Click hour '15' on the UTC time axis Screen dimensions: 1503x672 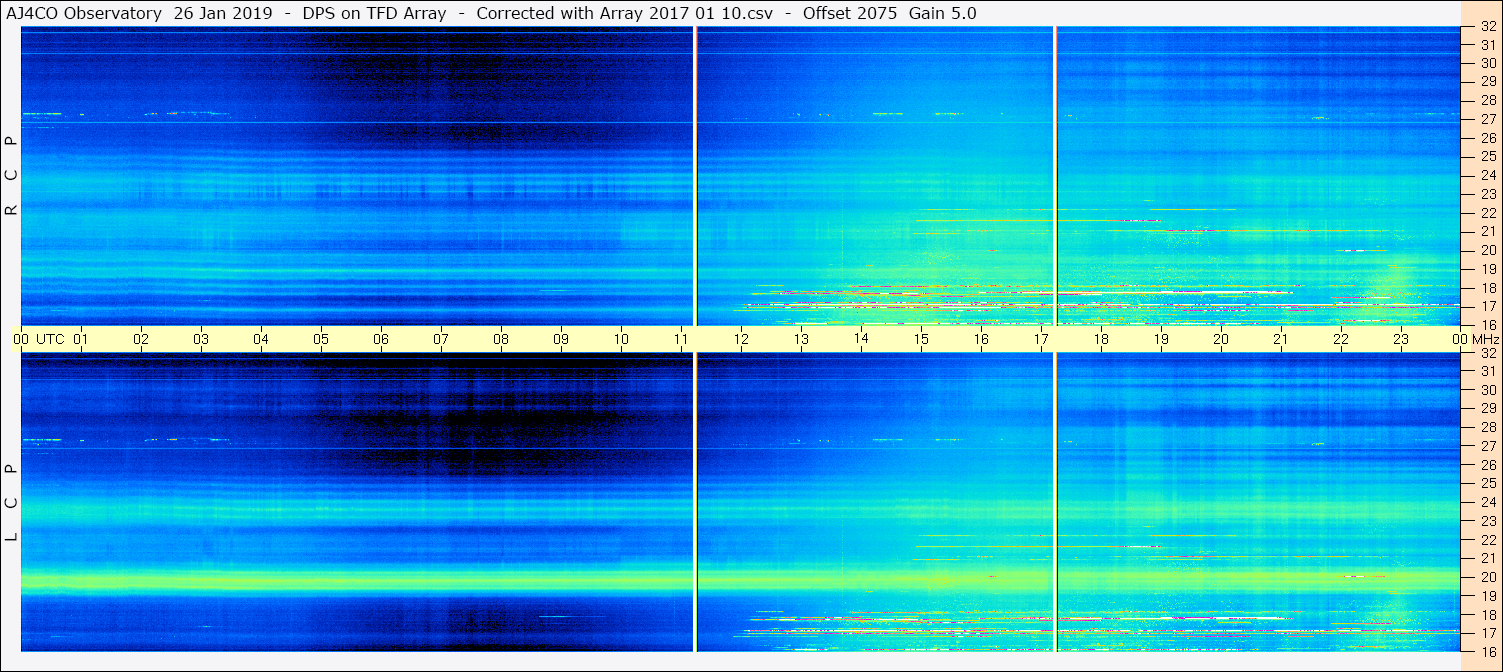921,339
